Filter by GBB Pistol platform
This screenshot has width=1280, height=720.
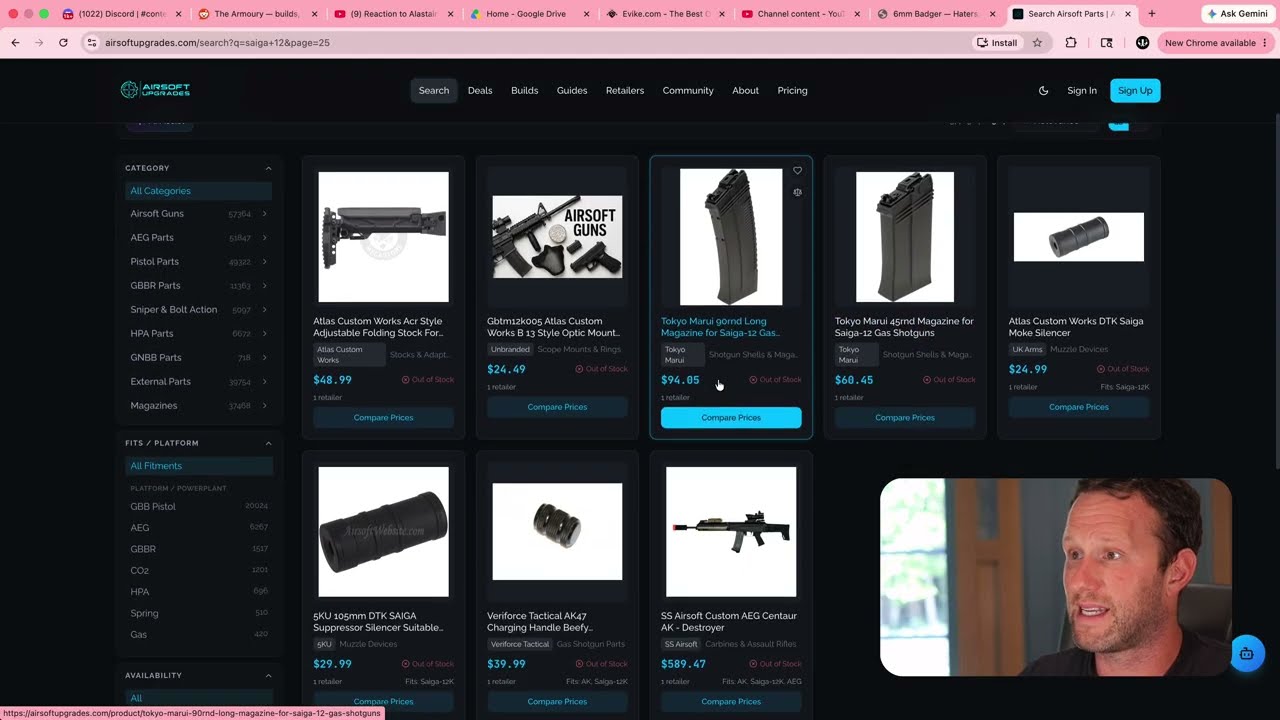[x=198, y=507]
